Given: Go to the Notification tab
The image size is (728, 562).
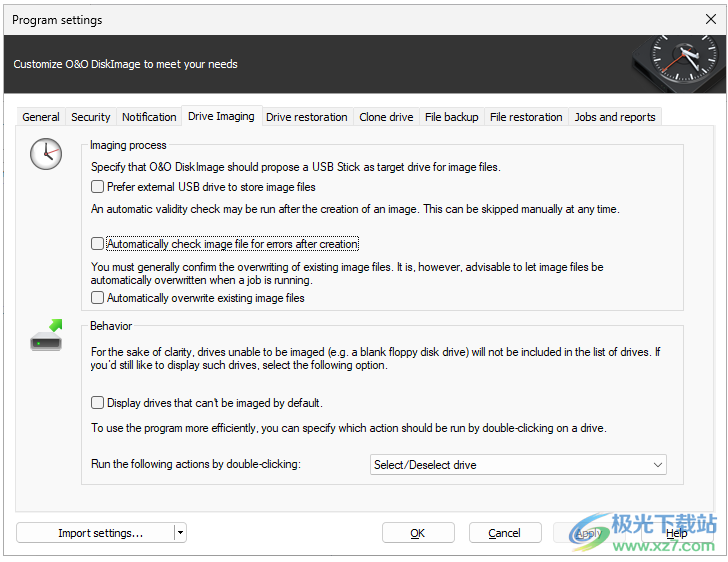Looking at the screenshot, I should pyautogui.click(x=149, y=117).
